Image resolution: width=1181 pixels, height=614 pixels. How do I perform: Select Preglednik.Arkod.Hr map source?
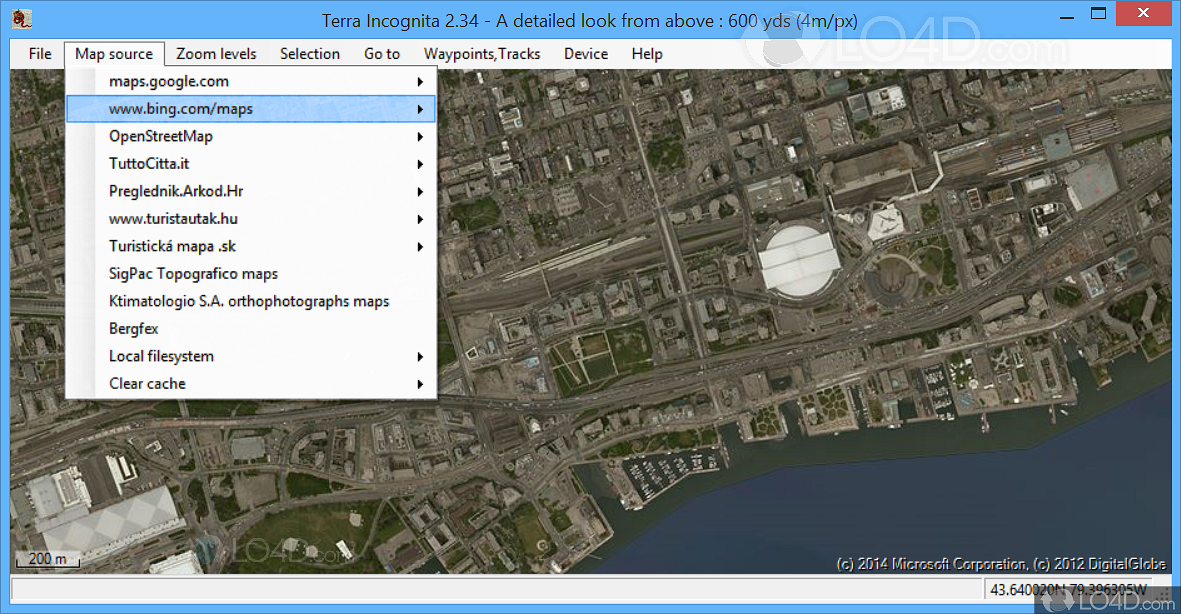(x=176, y=191)
